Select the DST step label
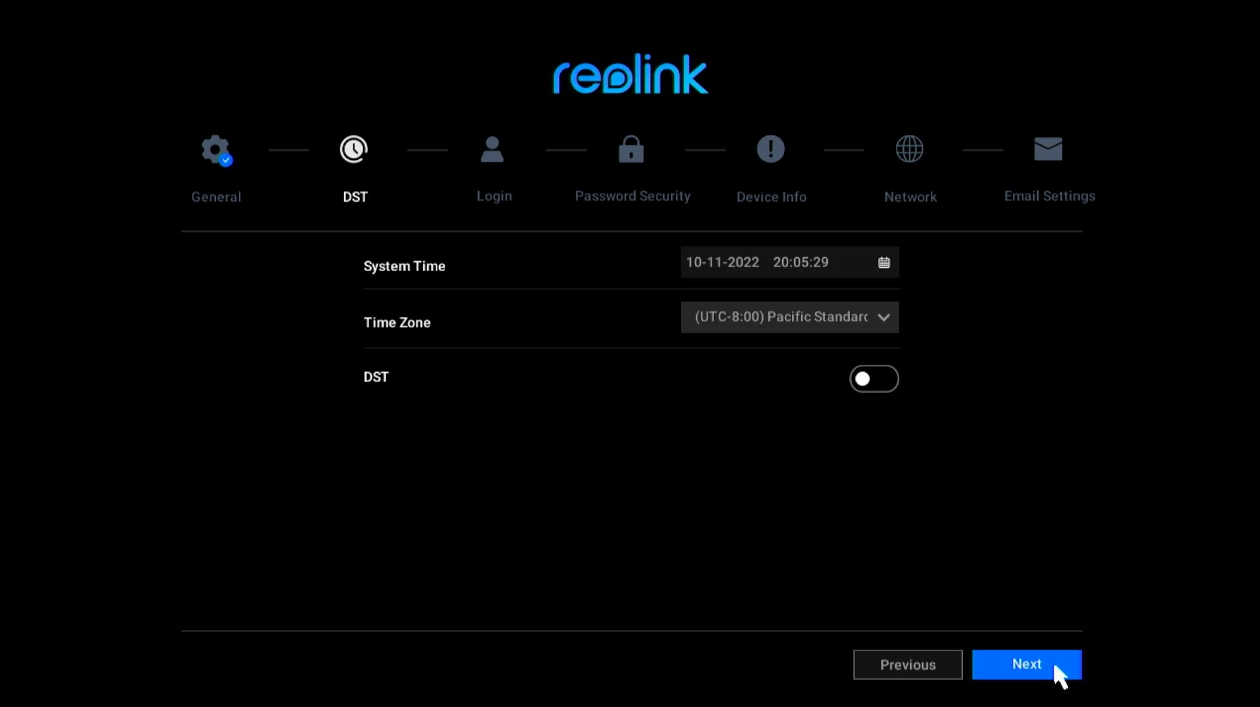Viewport: 1260px width, 707px height. click(355, 197)
